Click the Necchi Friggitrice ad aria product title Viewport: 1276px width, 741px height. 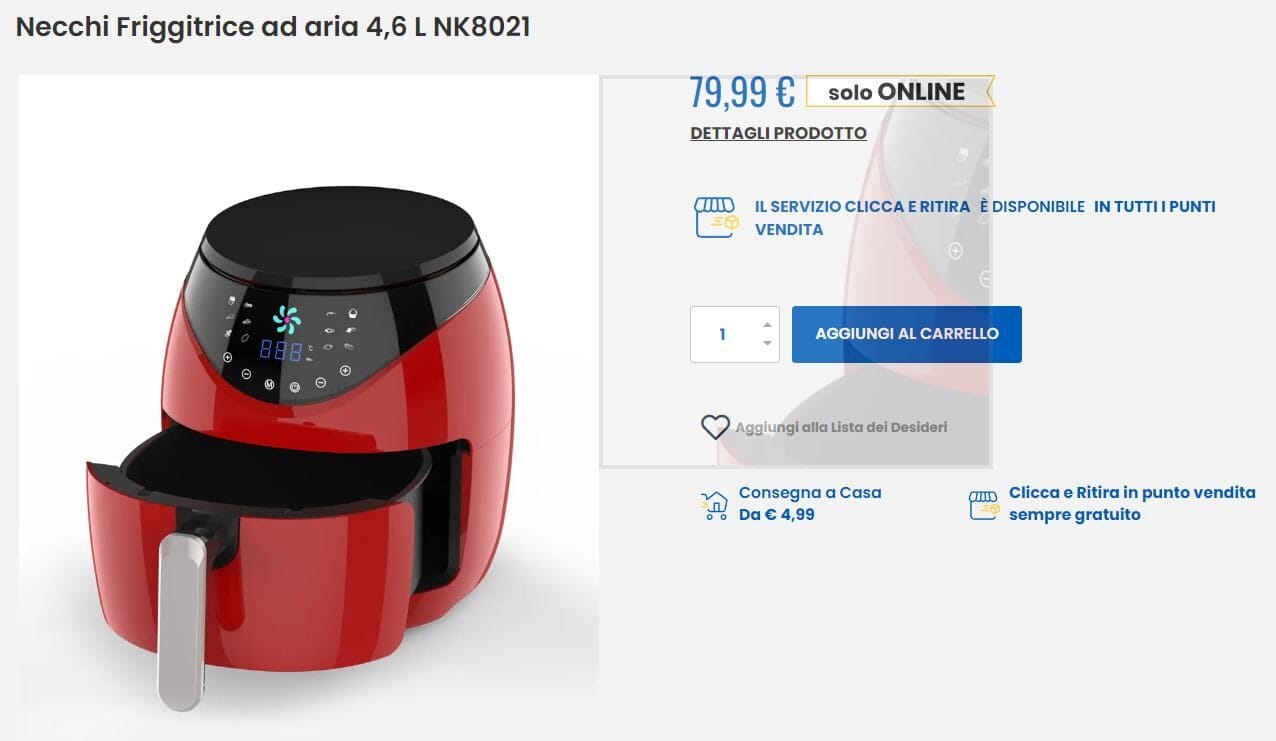(x=273, y=27)
